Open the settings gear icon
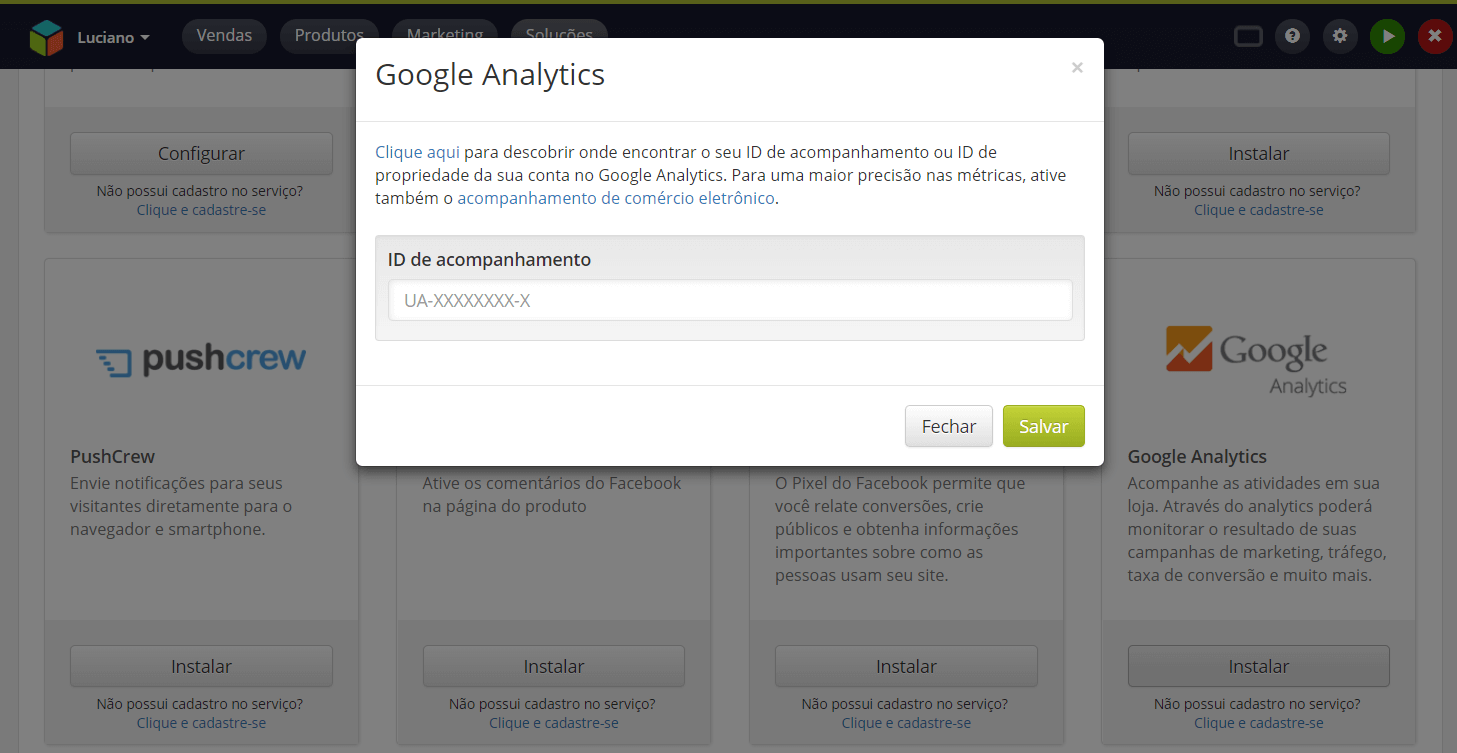This screenshot has width=1457, height=753. click(x=1340, y=36)
